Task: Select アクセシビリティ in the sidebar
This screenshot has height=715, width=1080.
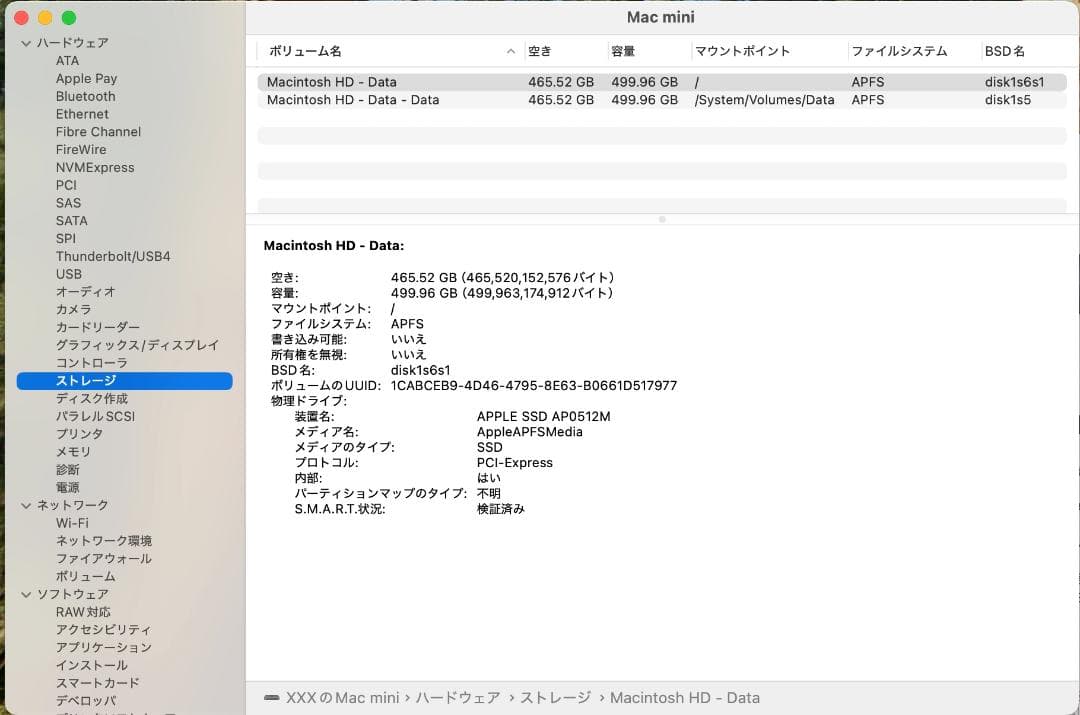Action: pos(103,630)
